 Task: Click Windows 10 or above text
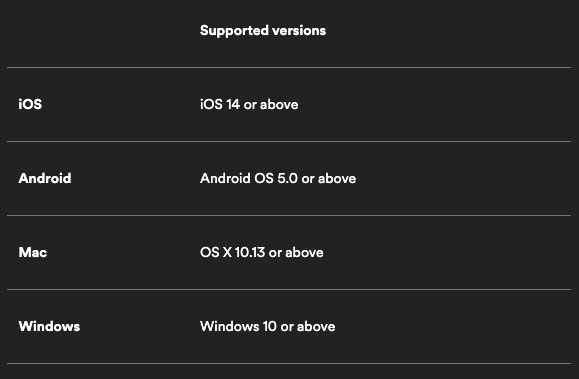(268, 326)
